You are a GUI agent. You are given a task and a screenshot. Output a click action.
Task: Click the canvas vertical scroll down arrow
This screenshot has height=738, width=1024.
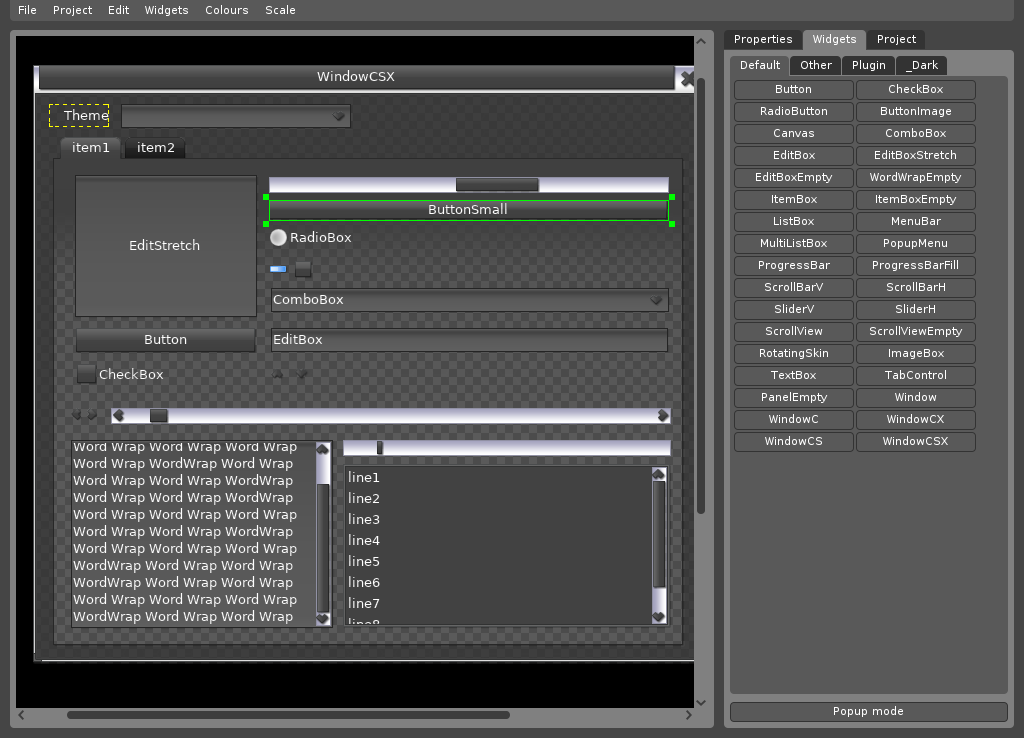[701, 703]
